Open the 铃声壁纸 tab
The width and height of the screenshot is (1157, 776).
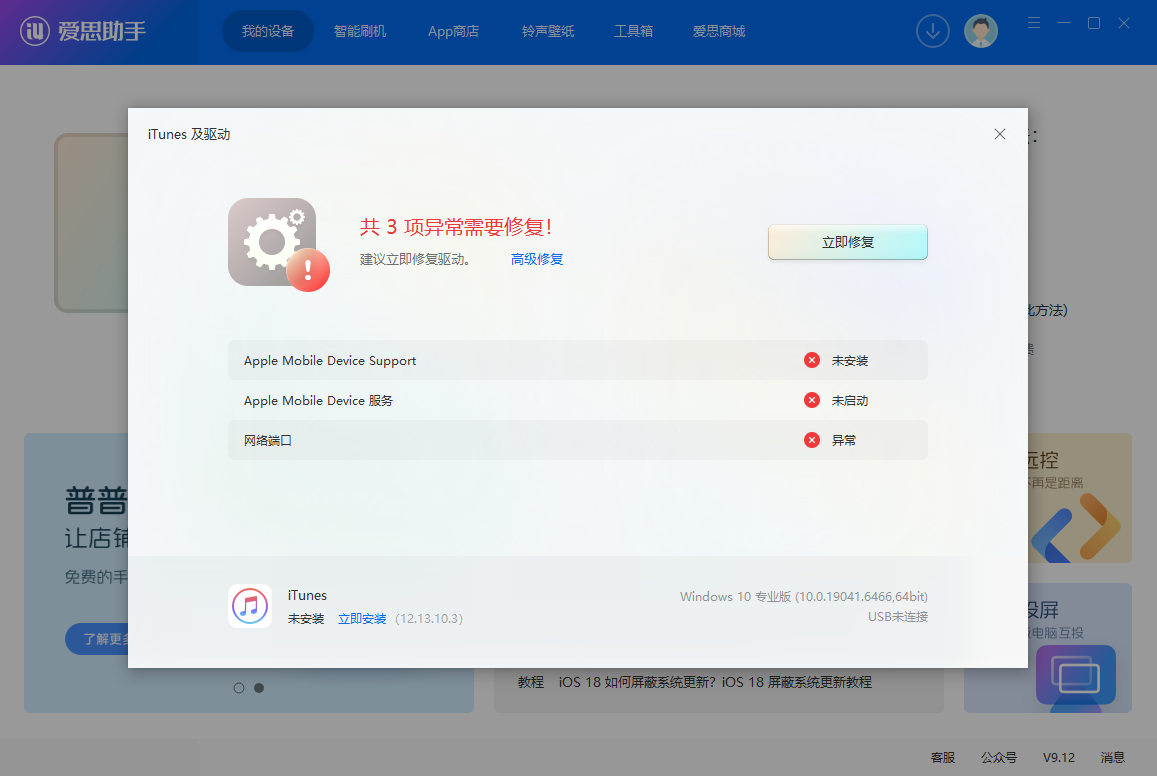point(548,31)
